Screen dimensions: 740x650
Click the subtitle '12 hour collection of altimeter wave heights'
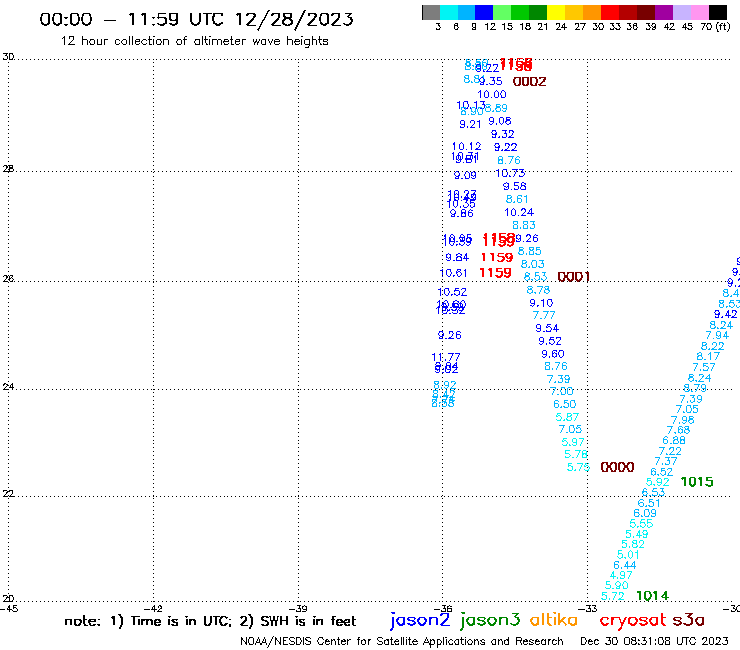tap(194, 41)
